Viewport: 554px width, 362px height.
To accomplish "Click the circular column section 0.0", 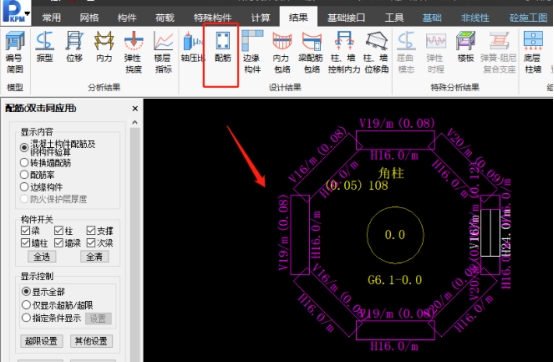I will click(x=395, y=235).
